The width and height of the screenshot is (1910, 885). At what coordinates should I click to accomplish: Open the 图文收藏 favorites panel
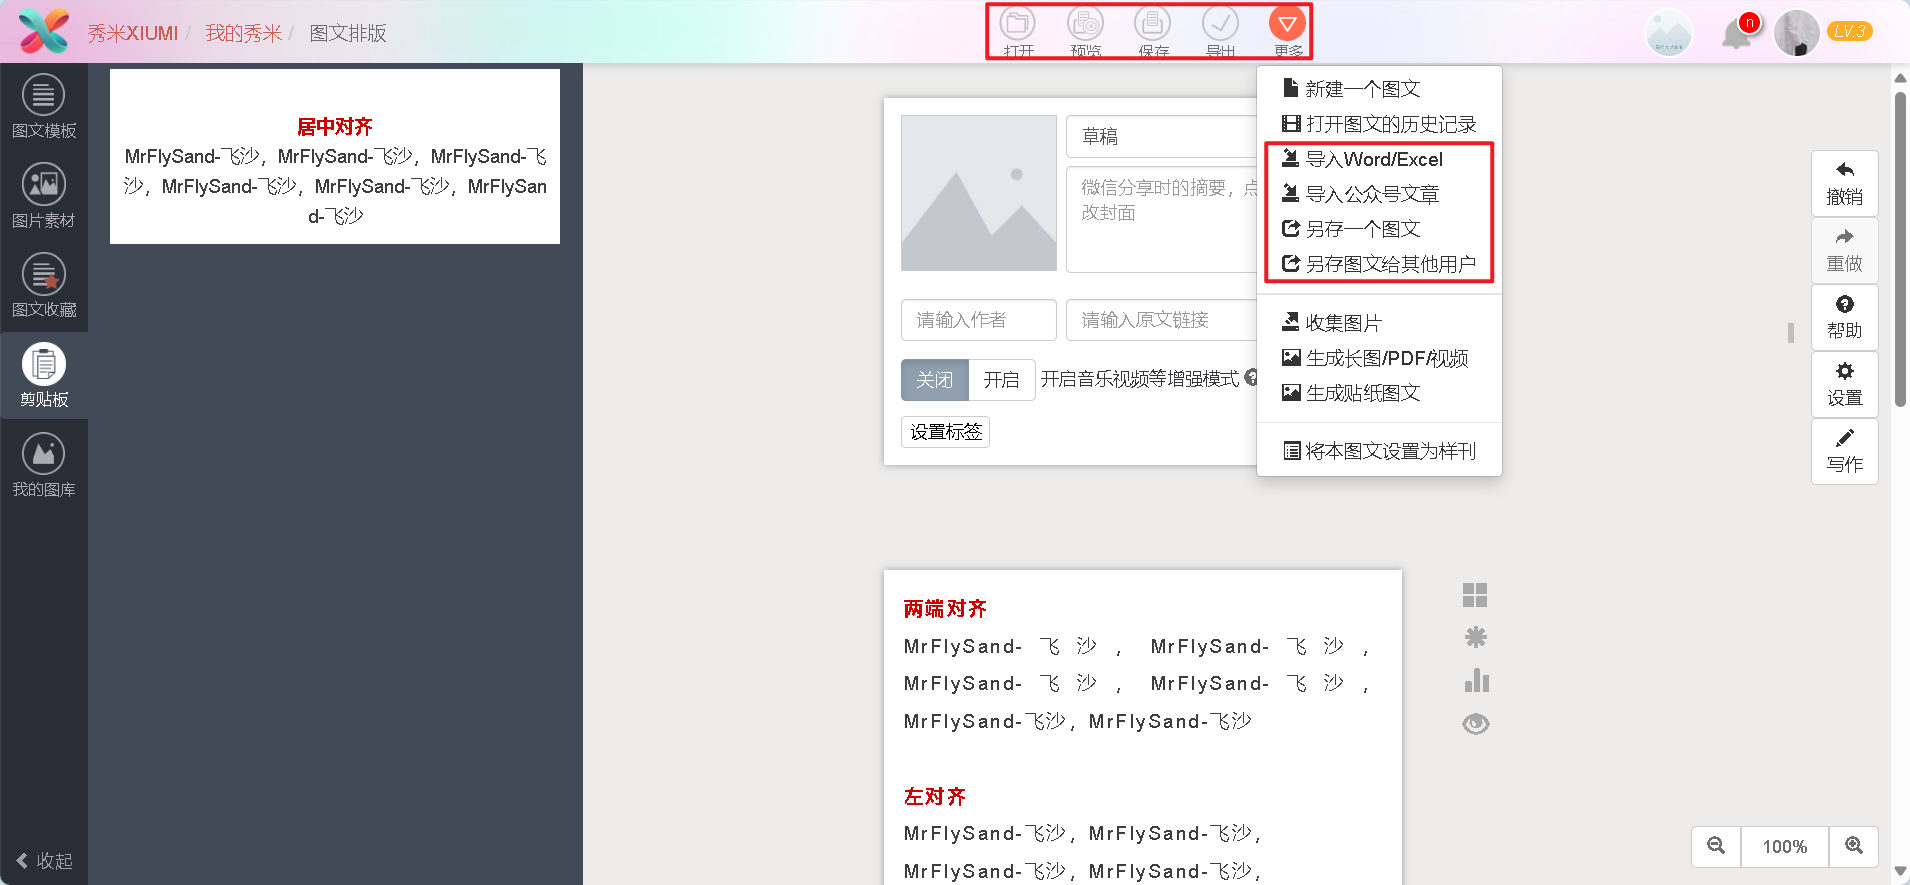point(44,286)
